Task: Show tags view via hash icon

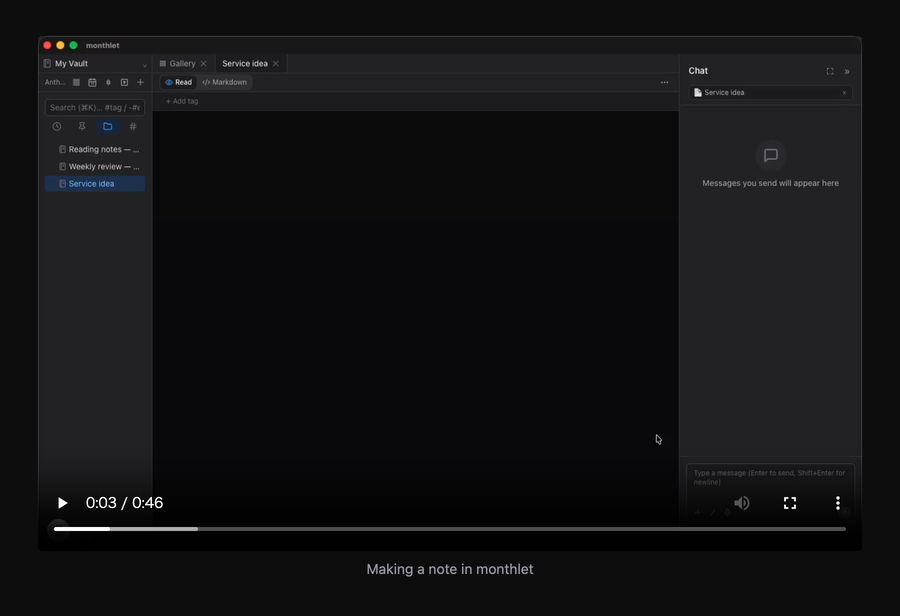Action: click(x=133, y=126)
